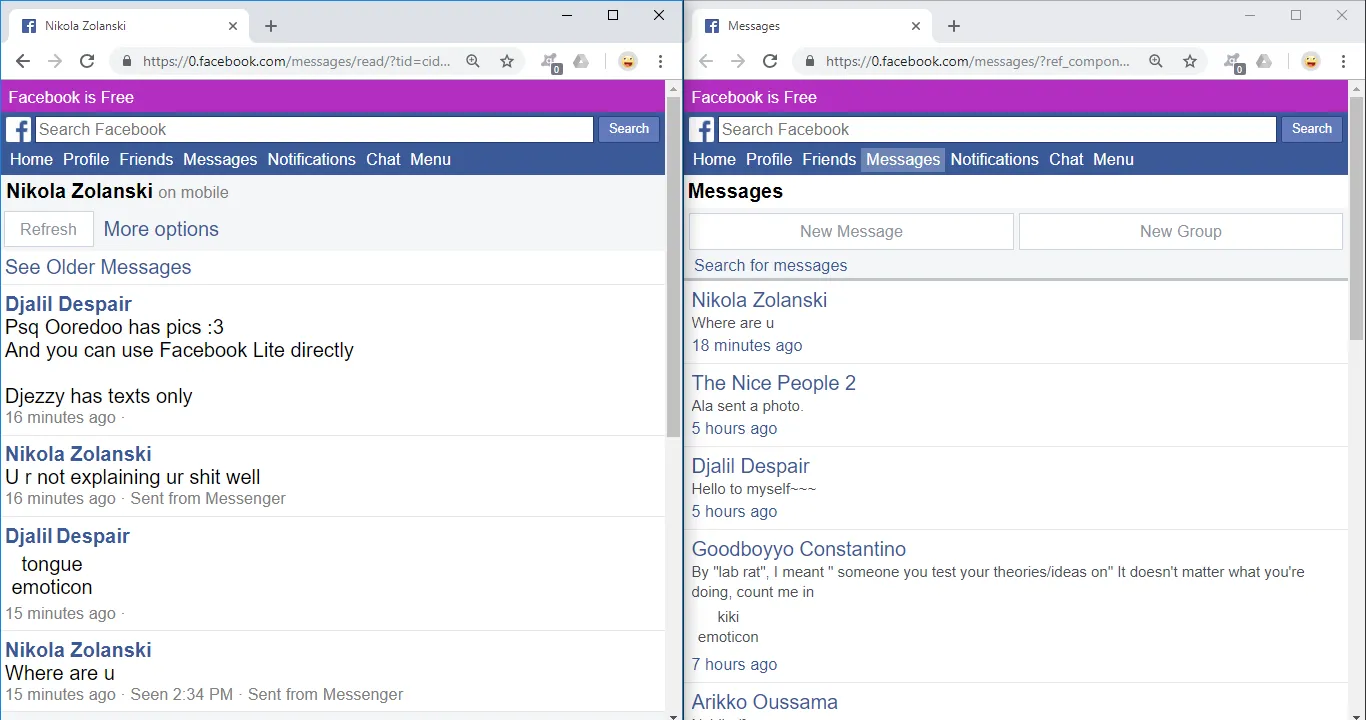Click New Message button
The height and width of the screenshot is (720, 1366).
tap(851, 231)
